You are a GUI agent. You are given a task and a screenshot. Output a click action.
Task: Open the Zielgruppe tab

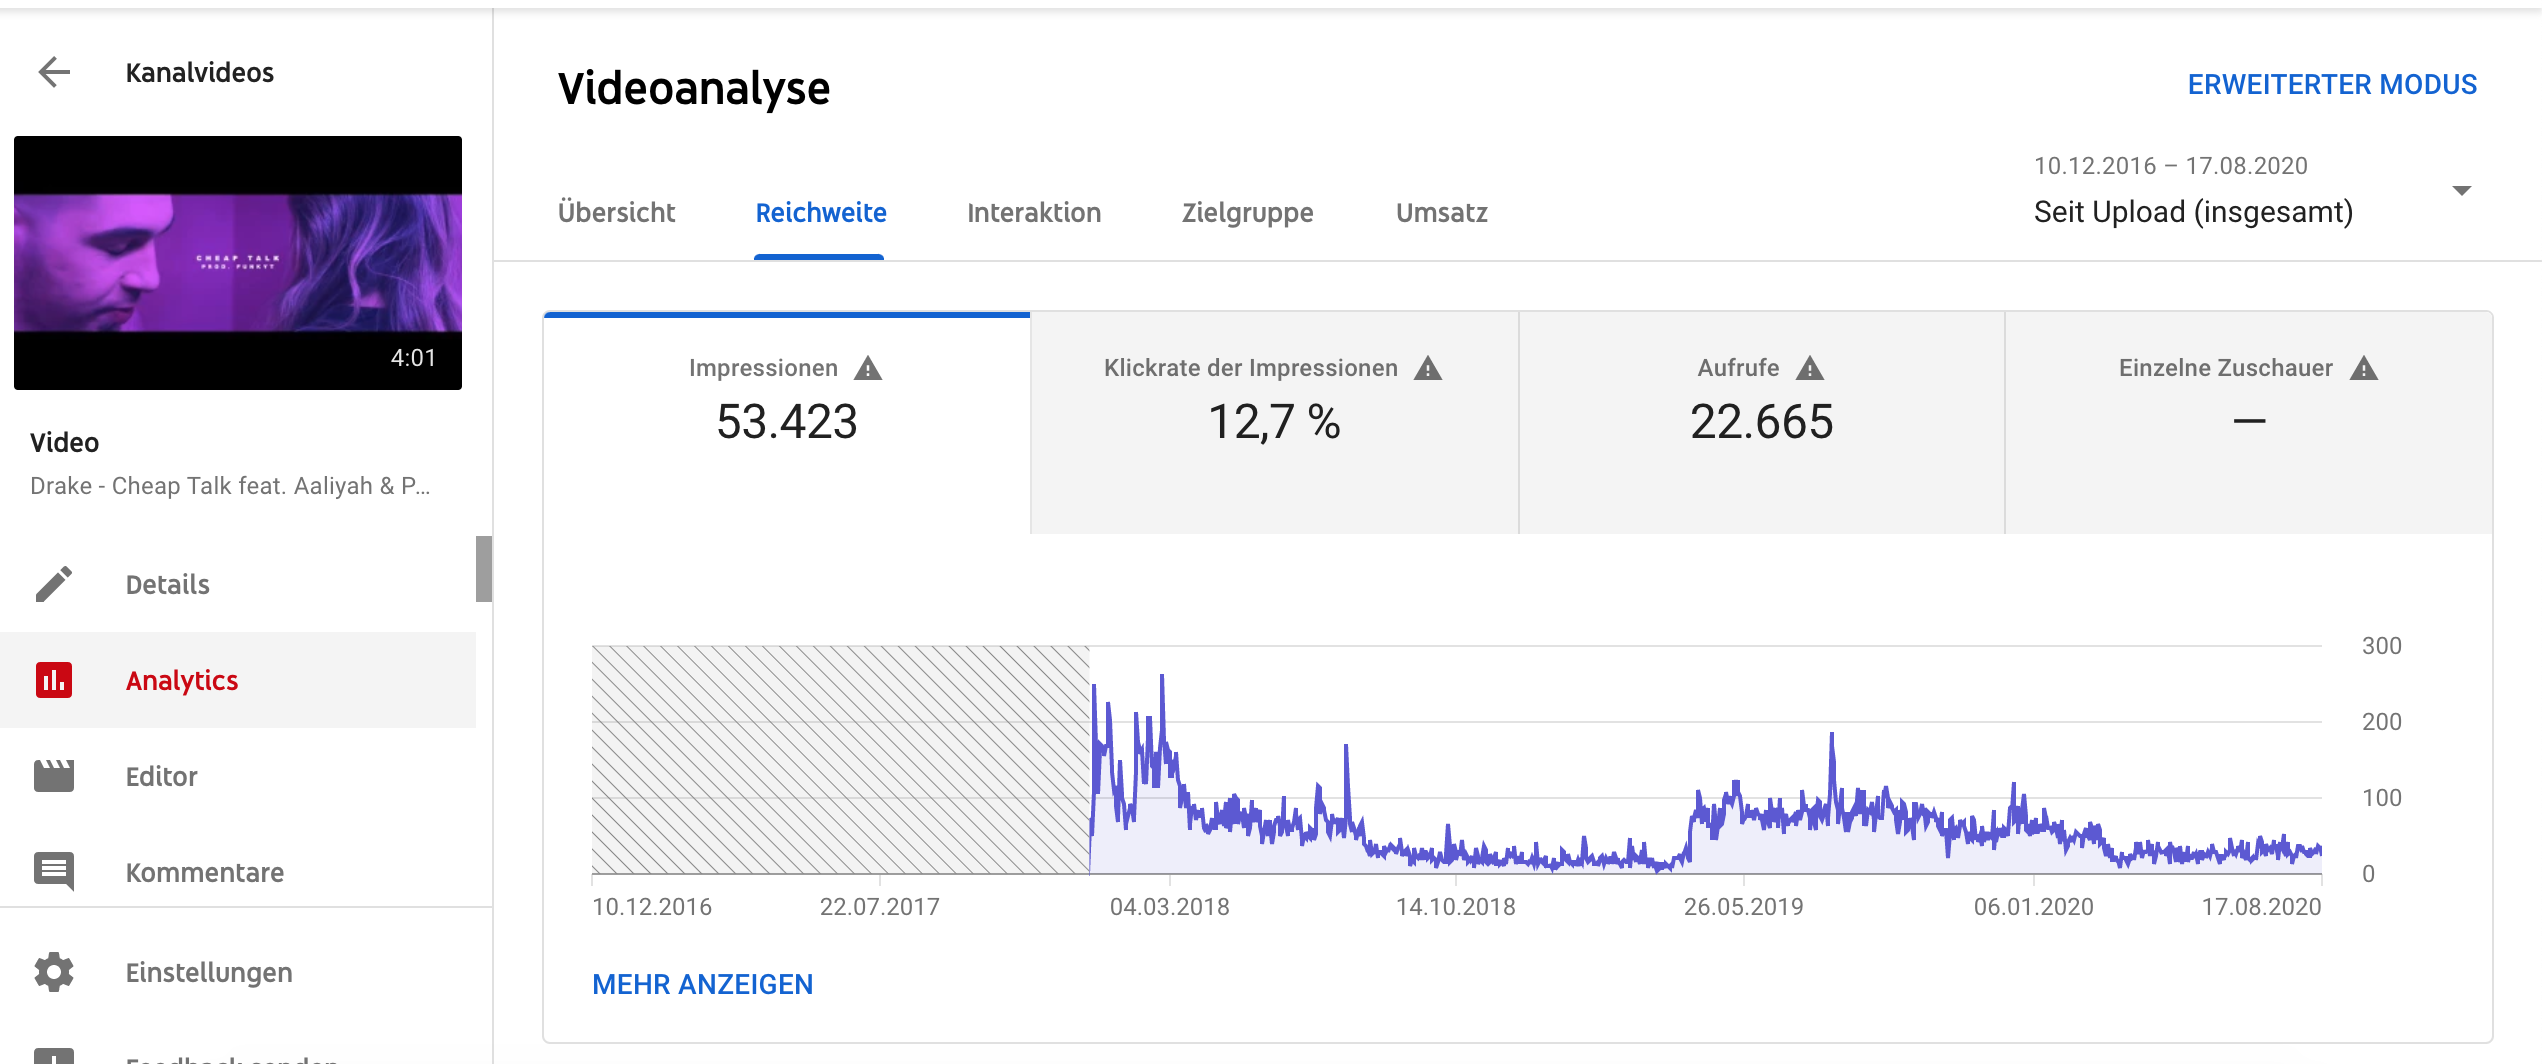1247,212
